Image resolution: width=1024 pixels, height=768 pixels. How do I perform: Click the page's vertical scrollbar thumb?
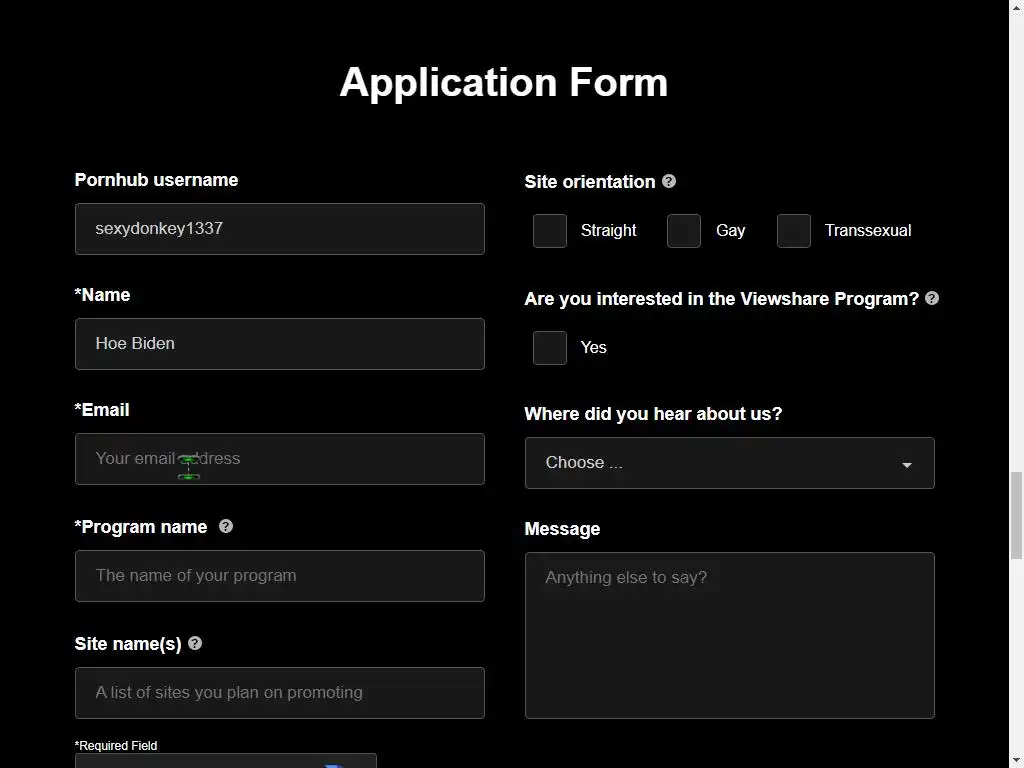tap(1016, 515)
